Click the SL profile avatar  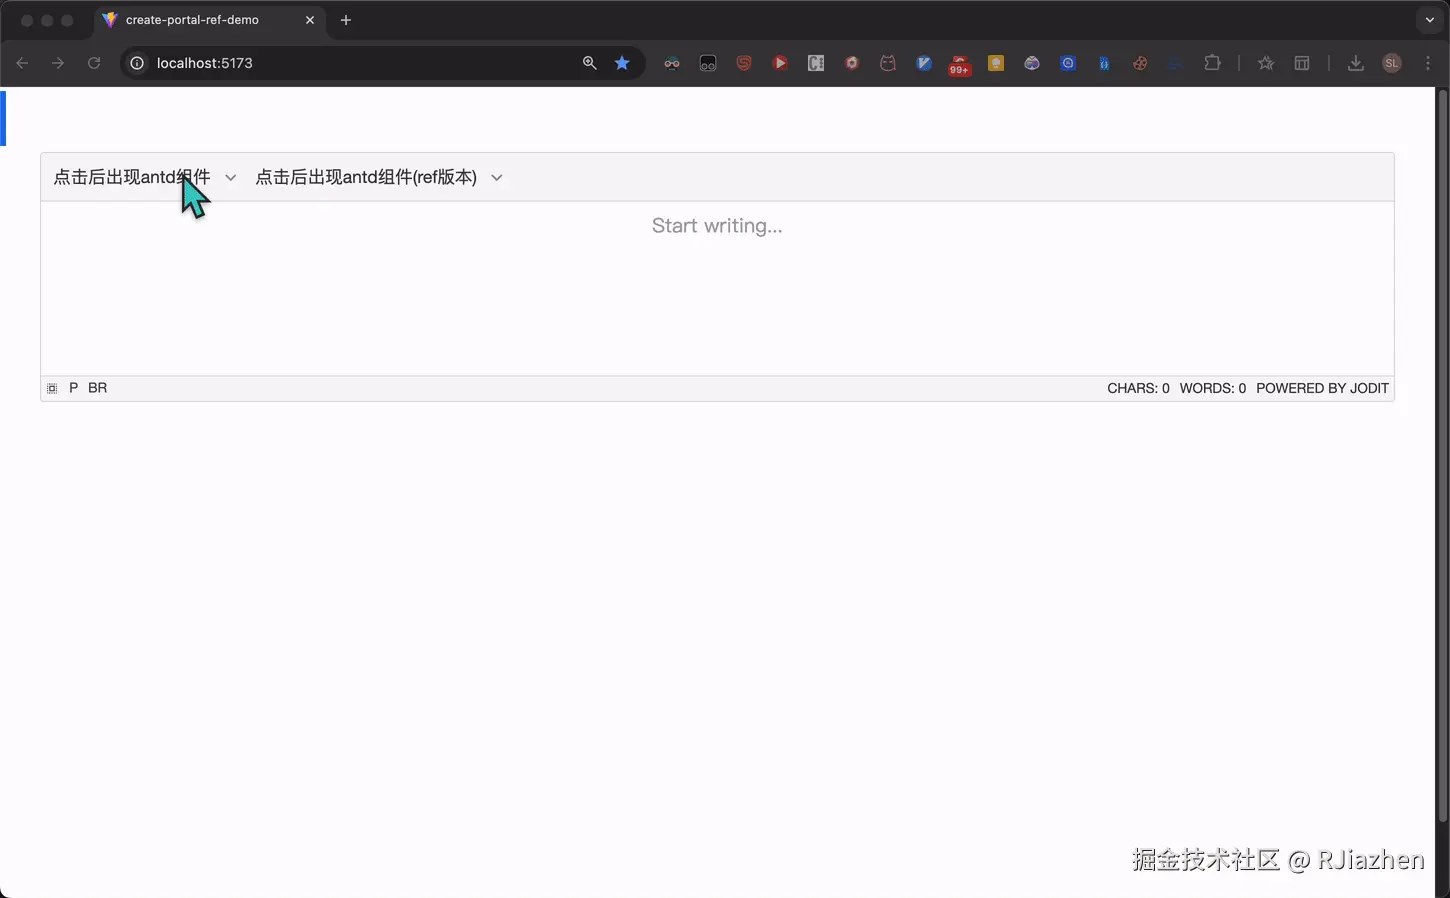coord(1391,62)
